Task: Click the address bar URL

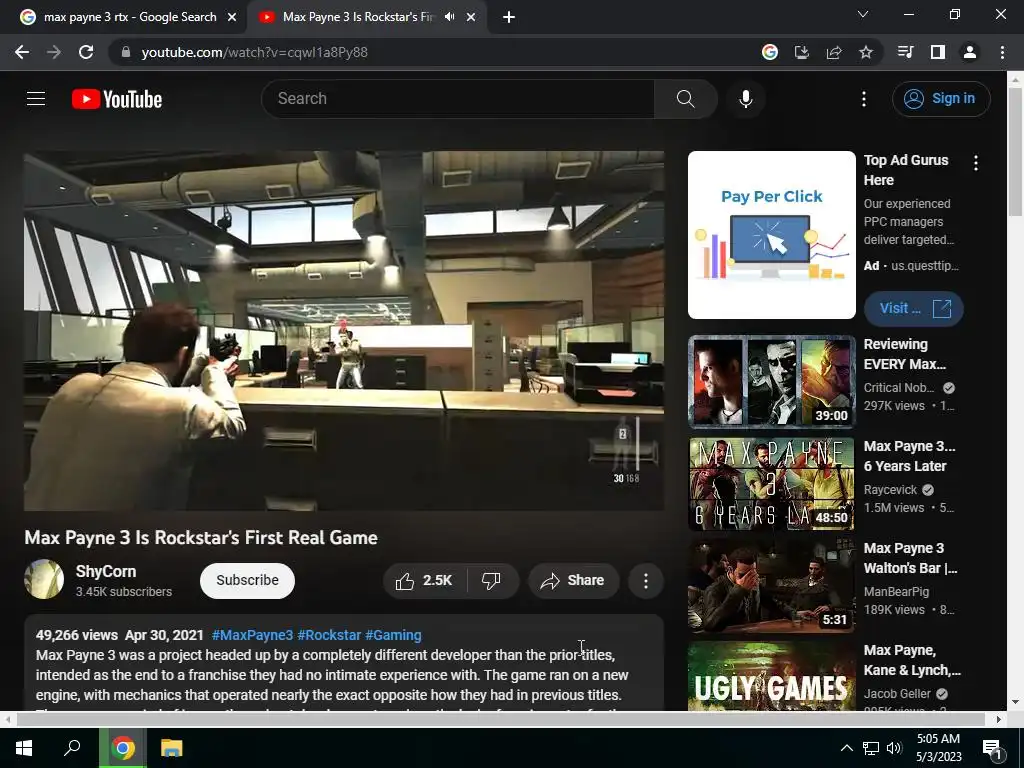Action: tap(255, 52)
